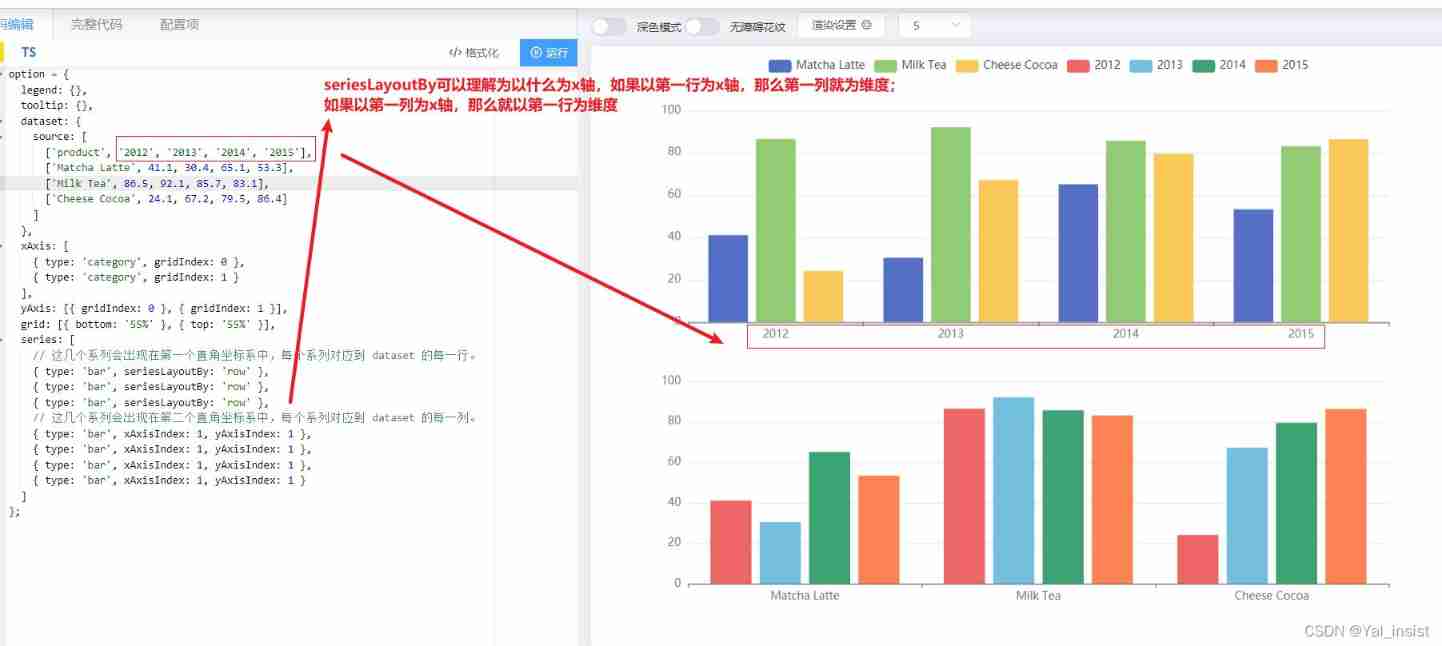The image size is (1442, 646).
Task: Toggle Matcha Latte legend entry
Action: click(817, 65)
